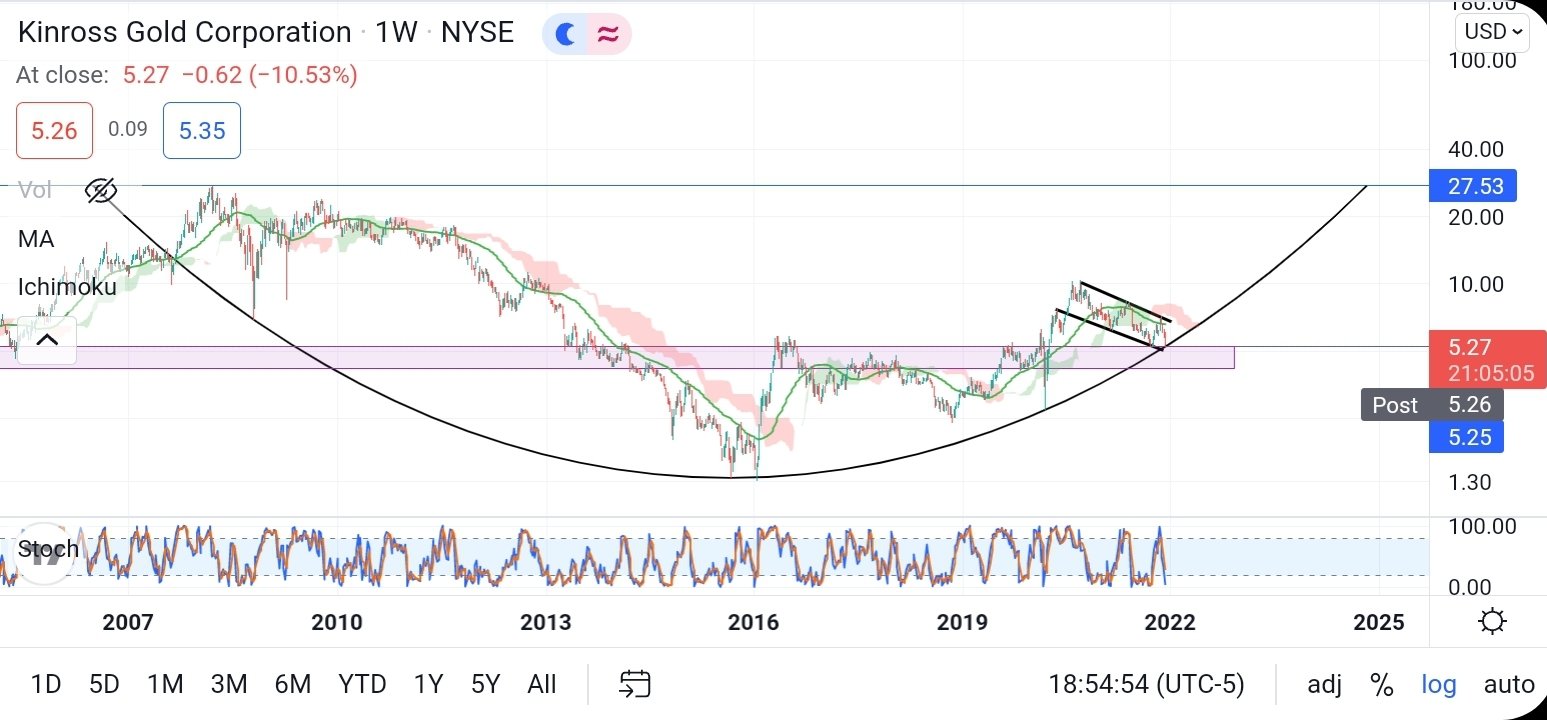
Task: Click the 2010 time axis label
Action: tap(337, 622)
